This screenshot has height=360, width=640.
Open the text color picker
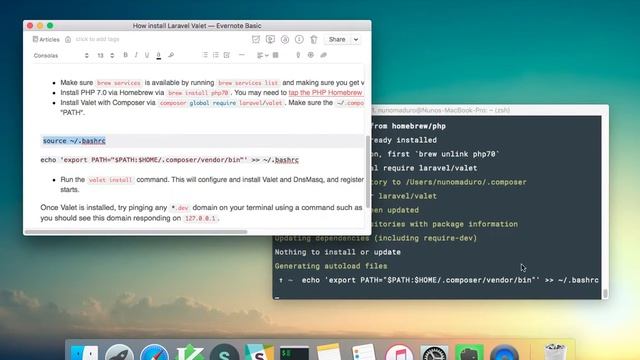click(x=158, y=55)
